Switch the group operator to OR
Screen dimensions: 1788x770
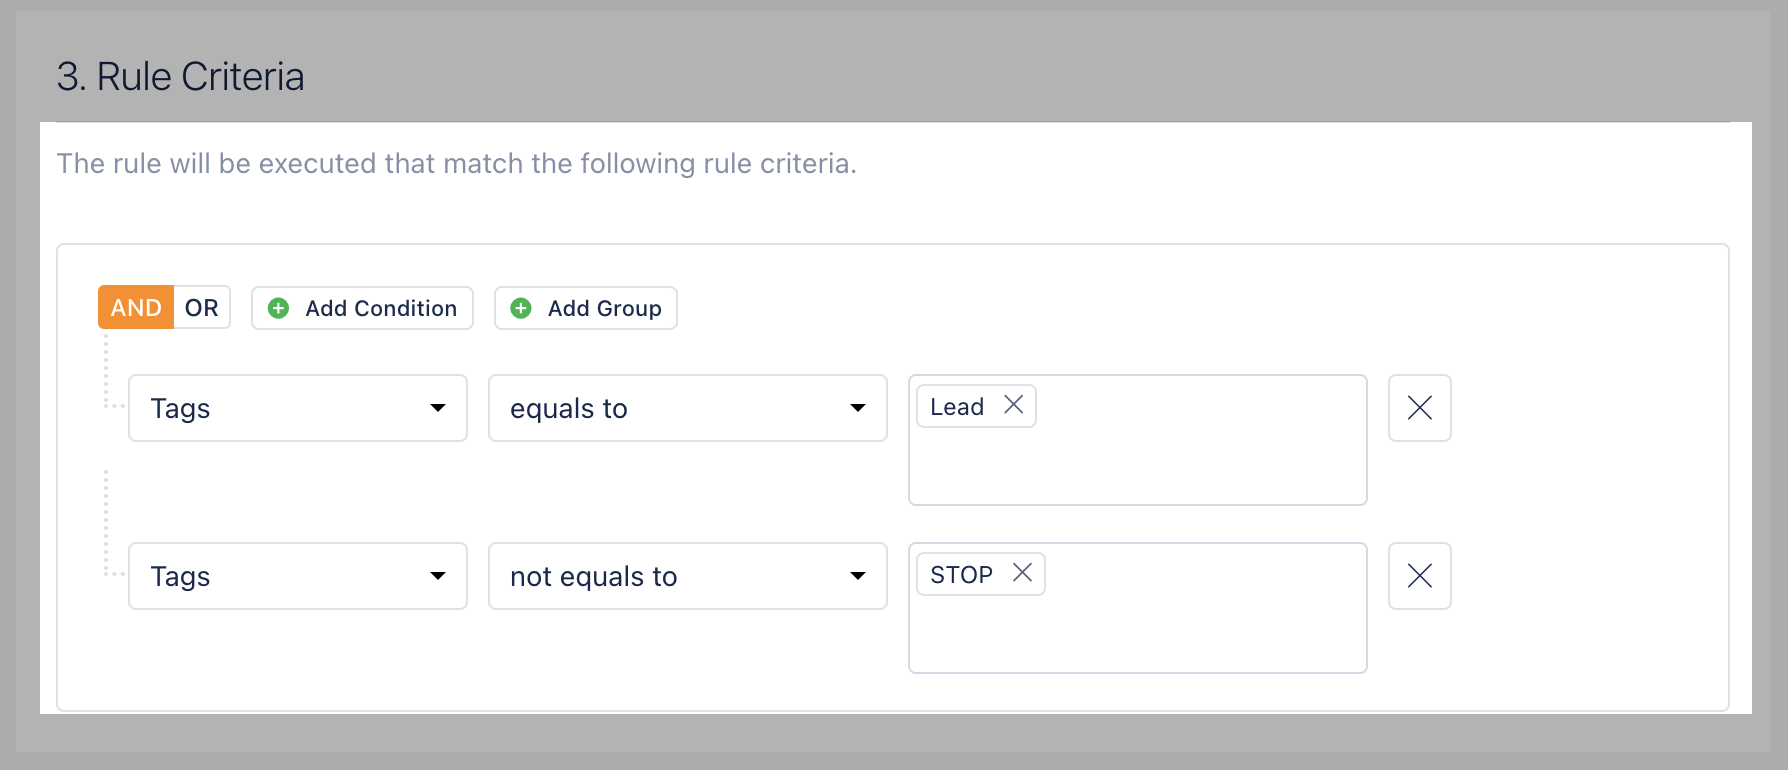(x=202, y=308)
